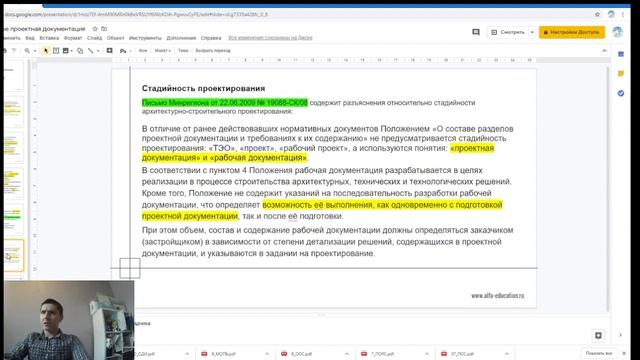640x360 pixels.
Task: Close the downloads bar
Action: (x=624, y=353)
